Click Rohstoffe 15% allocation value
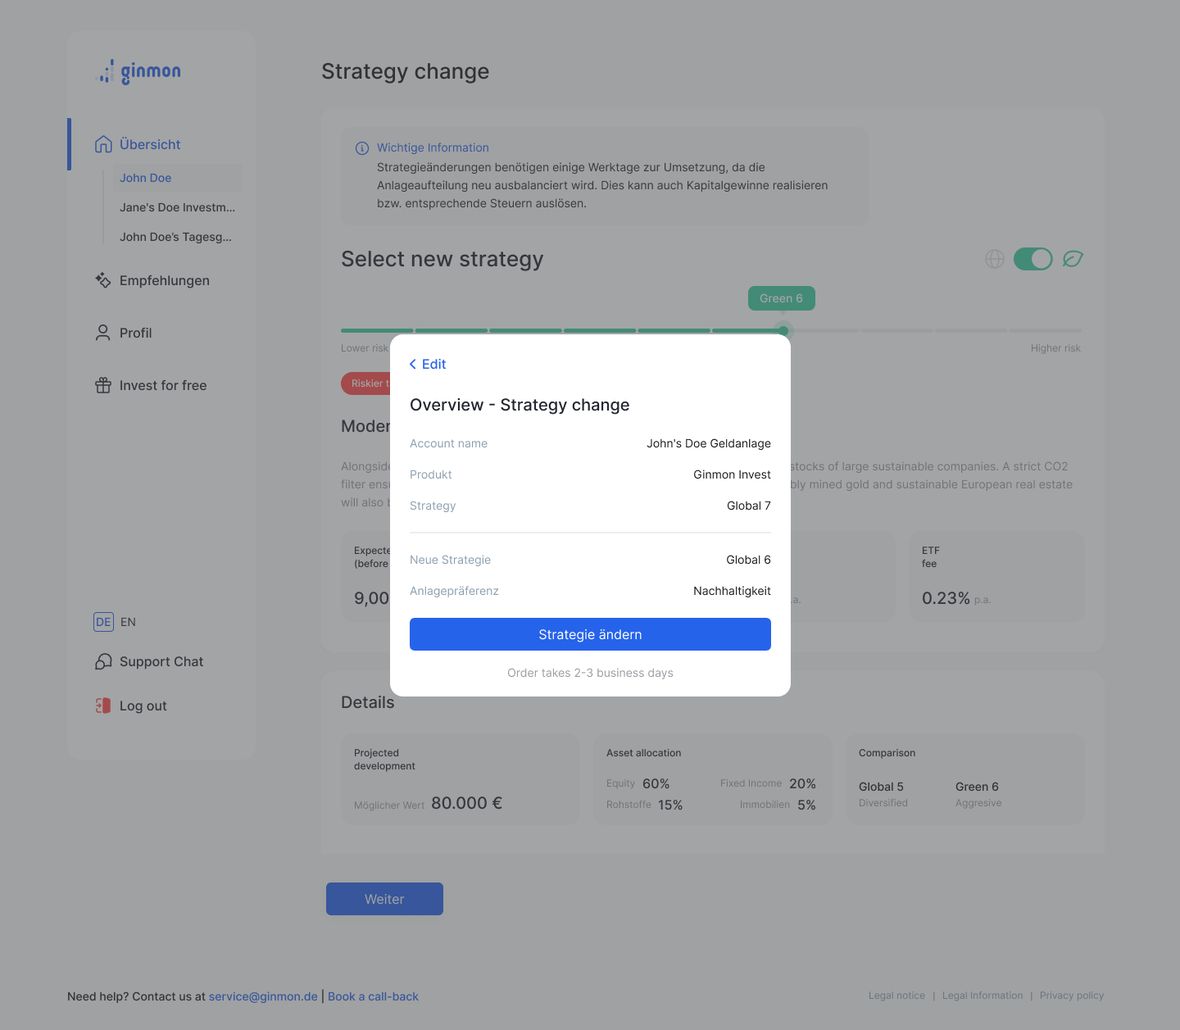Image resolution: width=1180 pixels, height=1030 pixels. click(x=670, y=805)
